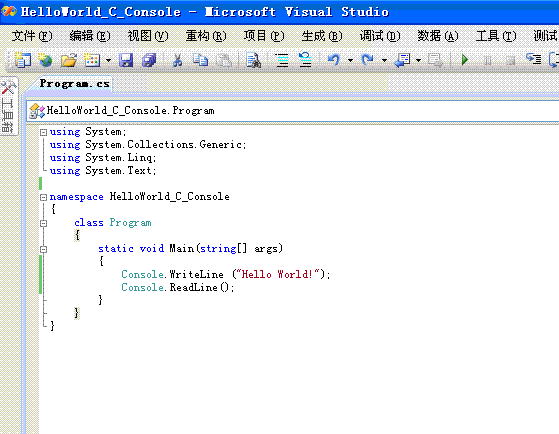Viewport: 559px width, 434px height.
Task: Open the 调试(D) menu
Action: click(x=380, y=36)
